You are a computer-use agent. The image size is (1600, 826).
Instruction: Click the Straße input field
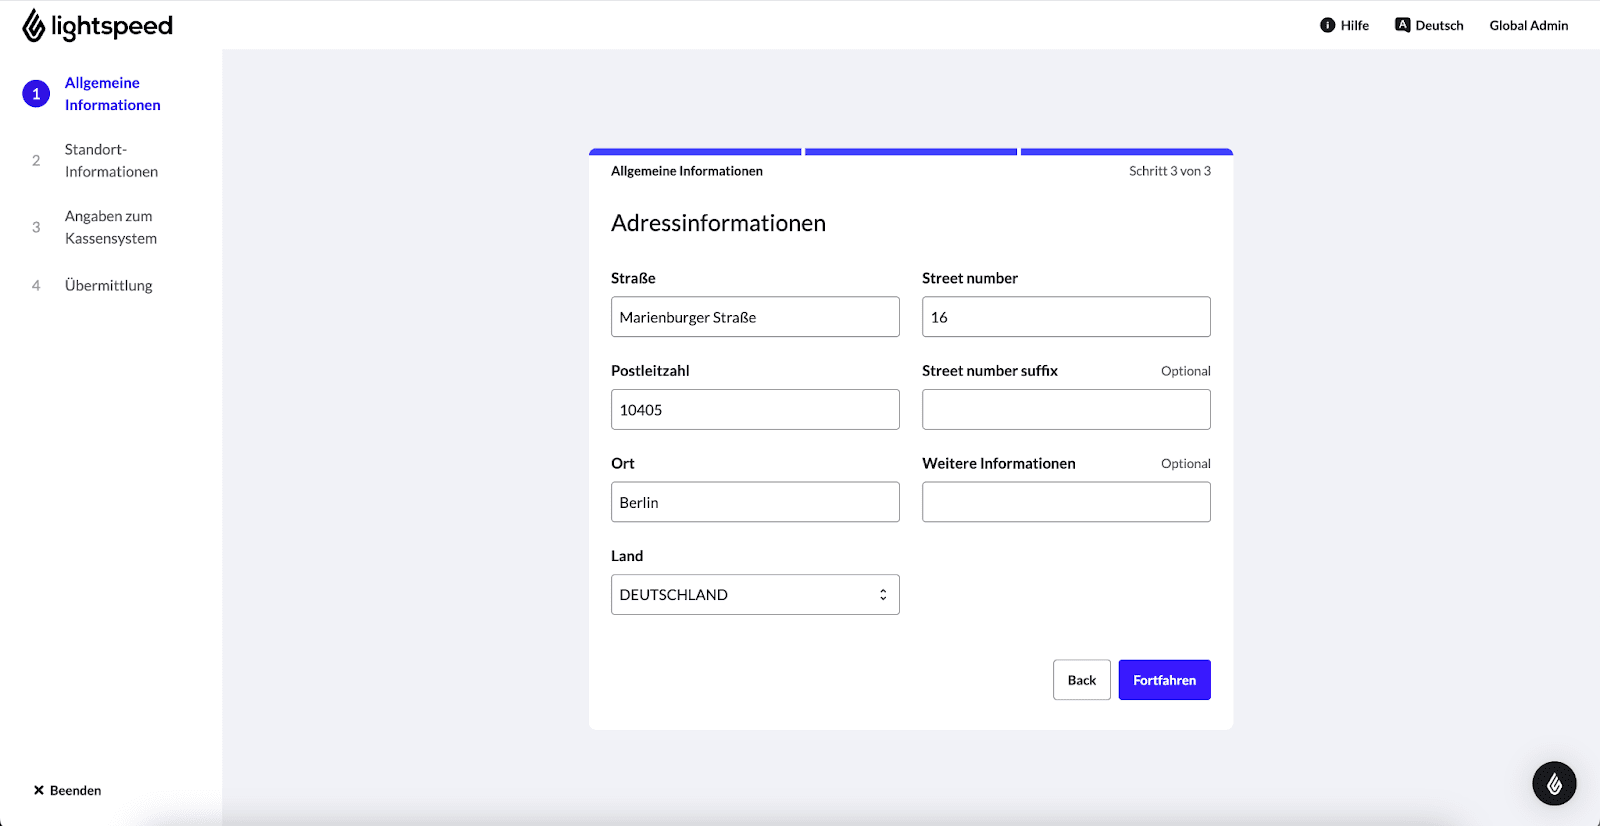click(755, 317)
